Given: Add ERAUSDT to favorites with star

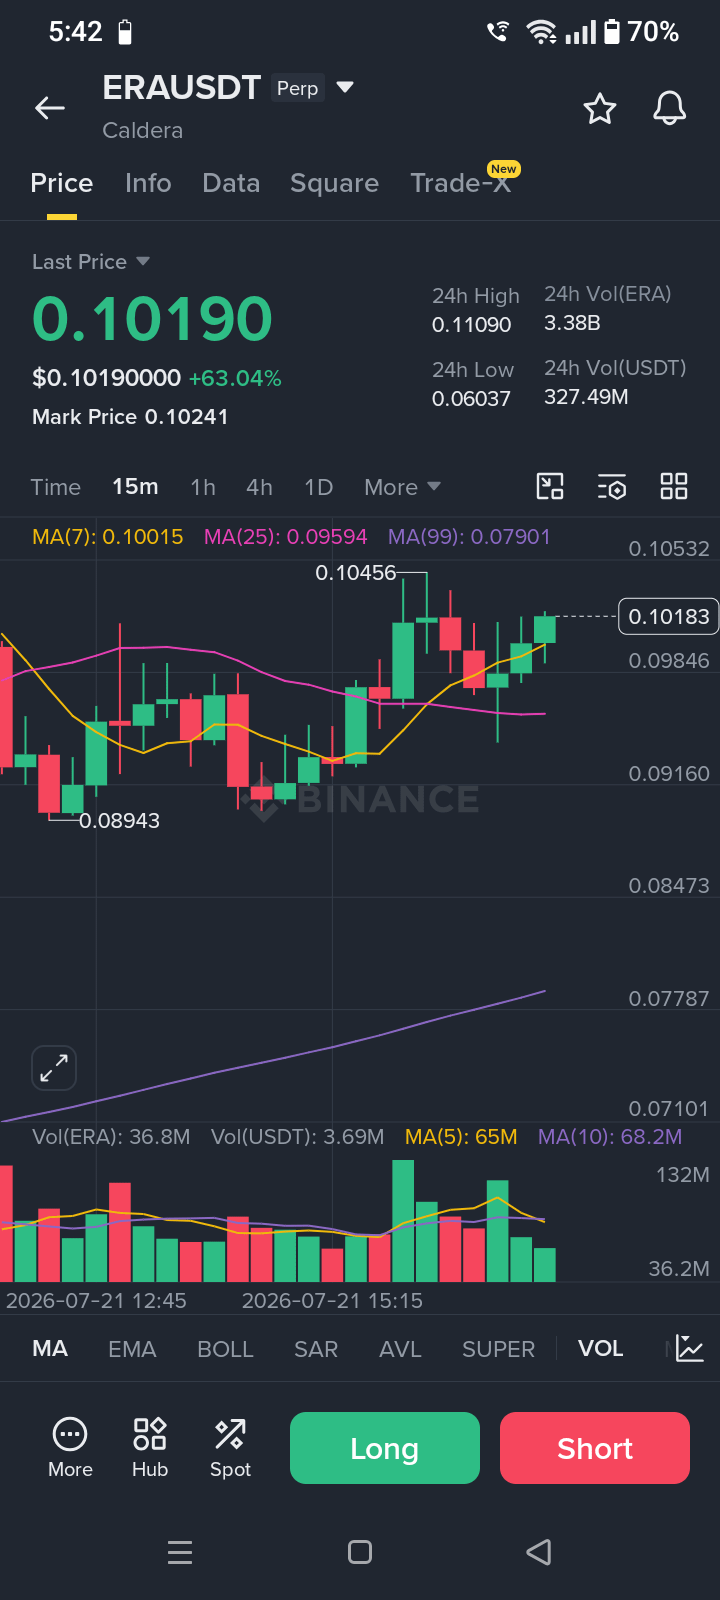Looking at the screenshot, I should (x=600, y=108).
